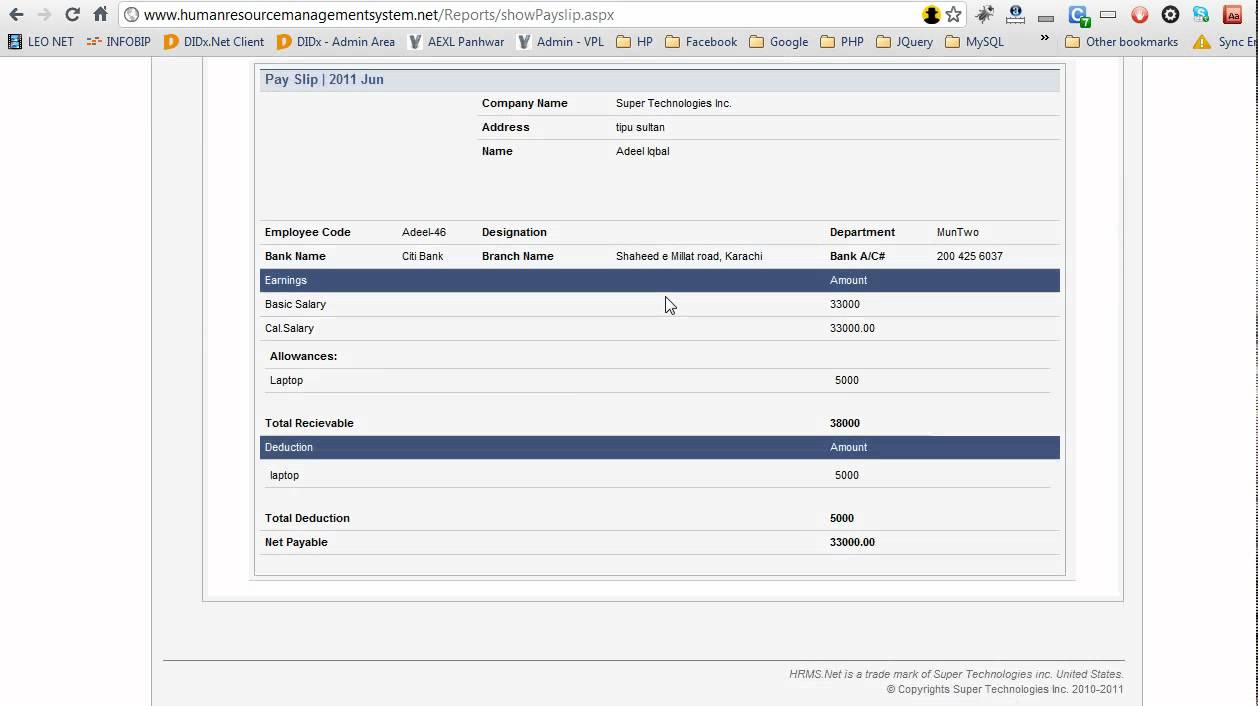Click the Earnings header label
Screen dimensions: 1258x706
click(x=286, y=280)
